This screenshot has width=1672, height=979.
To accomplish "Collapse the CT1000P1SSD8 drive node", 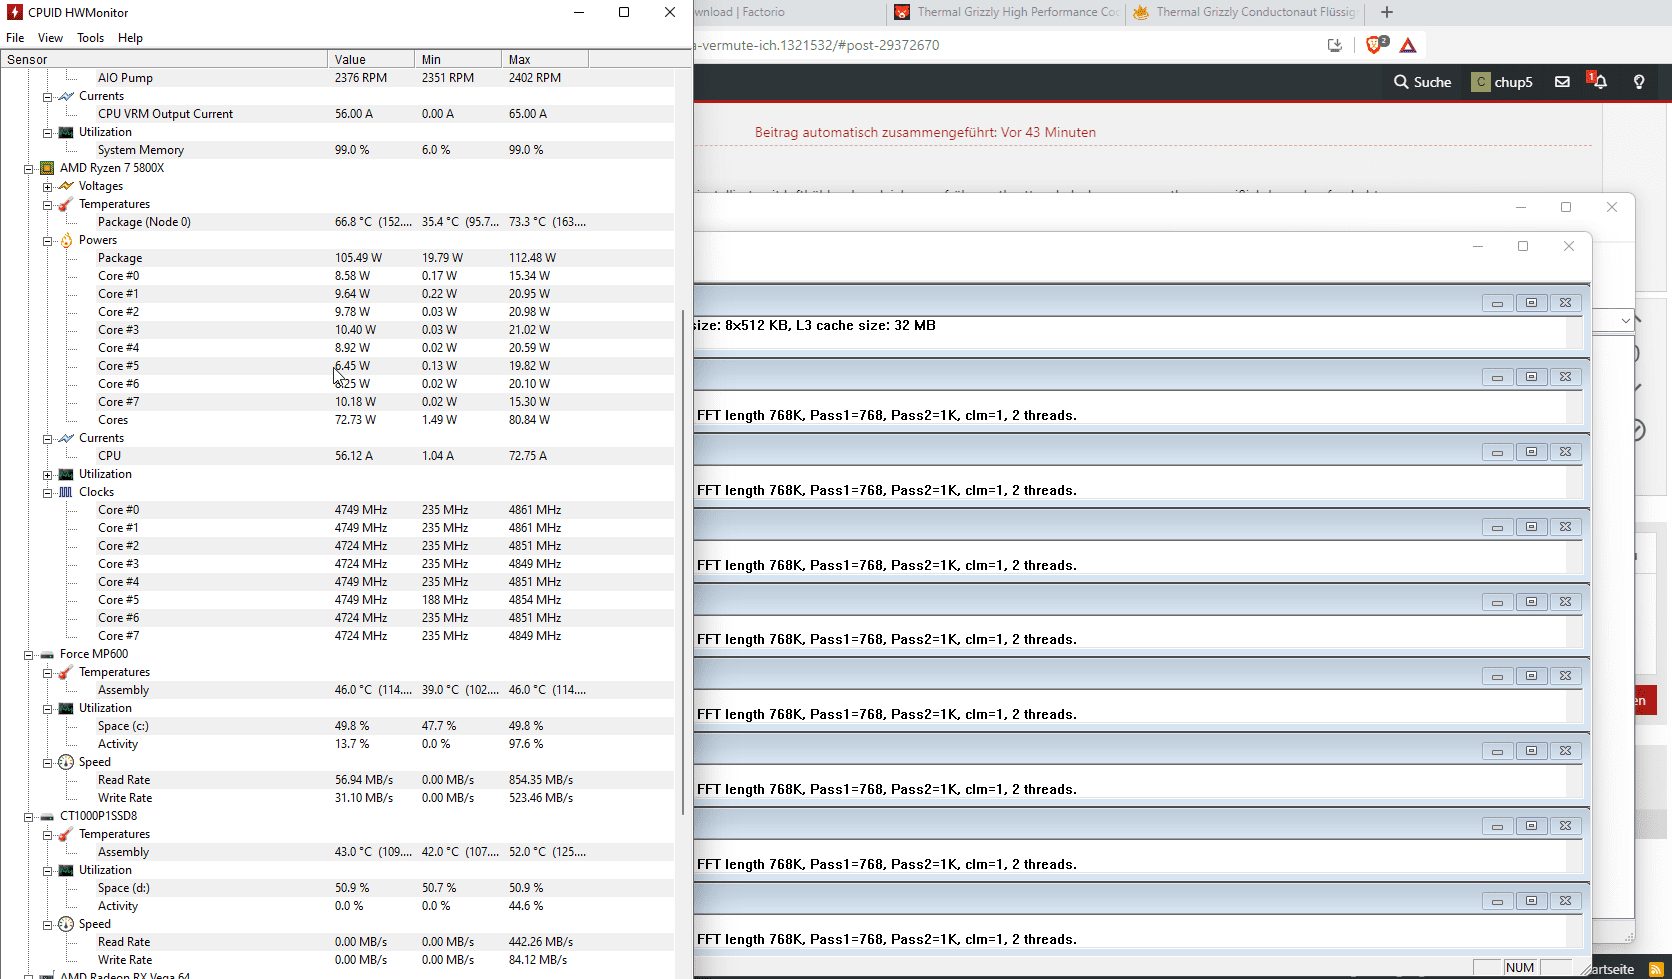I will pyautogui.click(x=29, y=816).
